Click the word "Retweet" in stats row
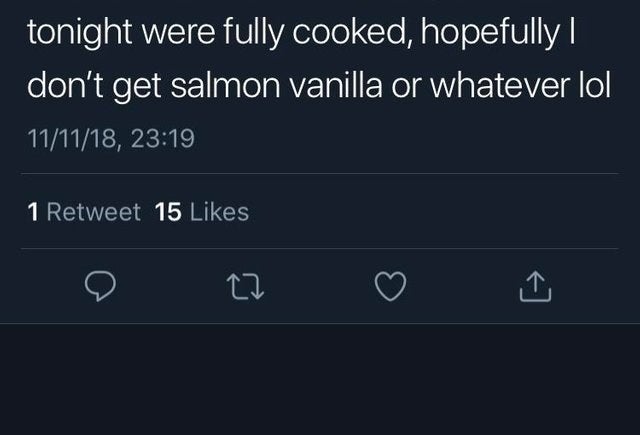Screen dimensions: 640x435 coord(94,211)
